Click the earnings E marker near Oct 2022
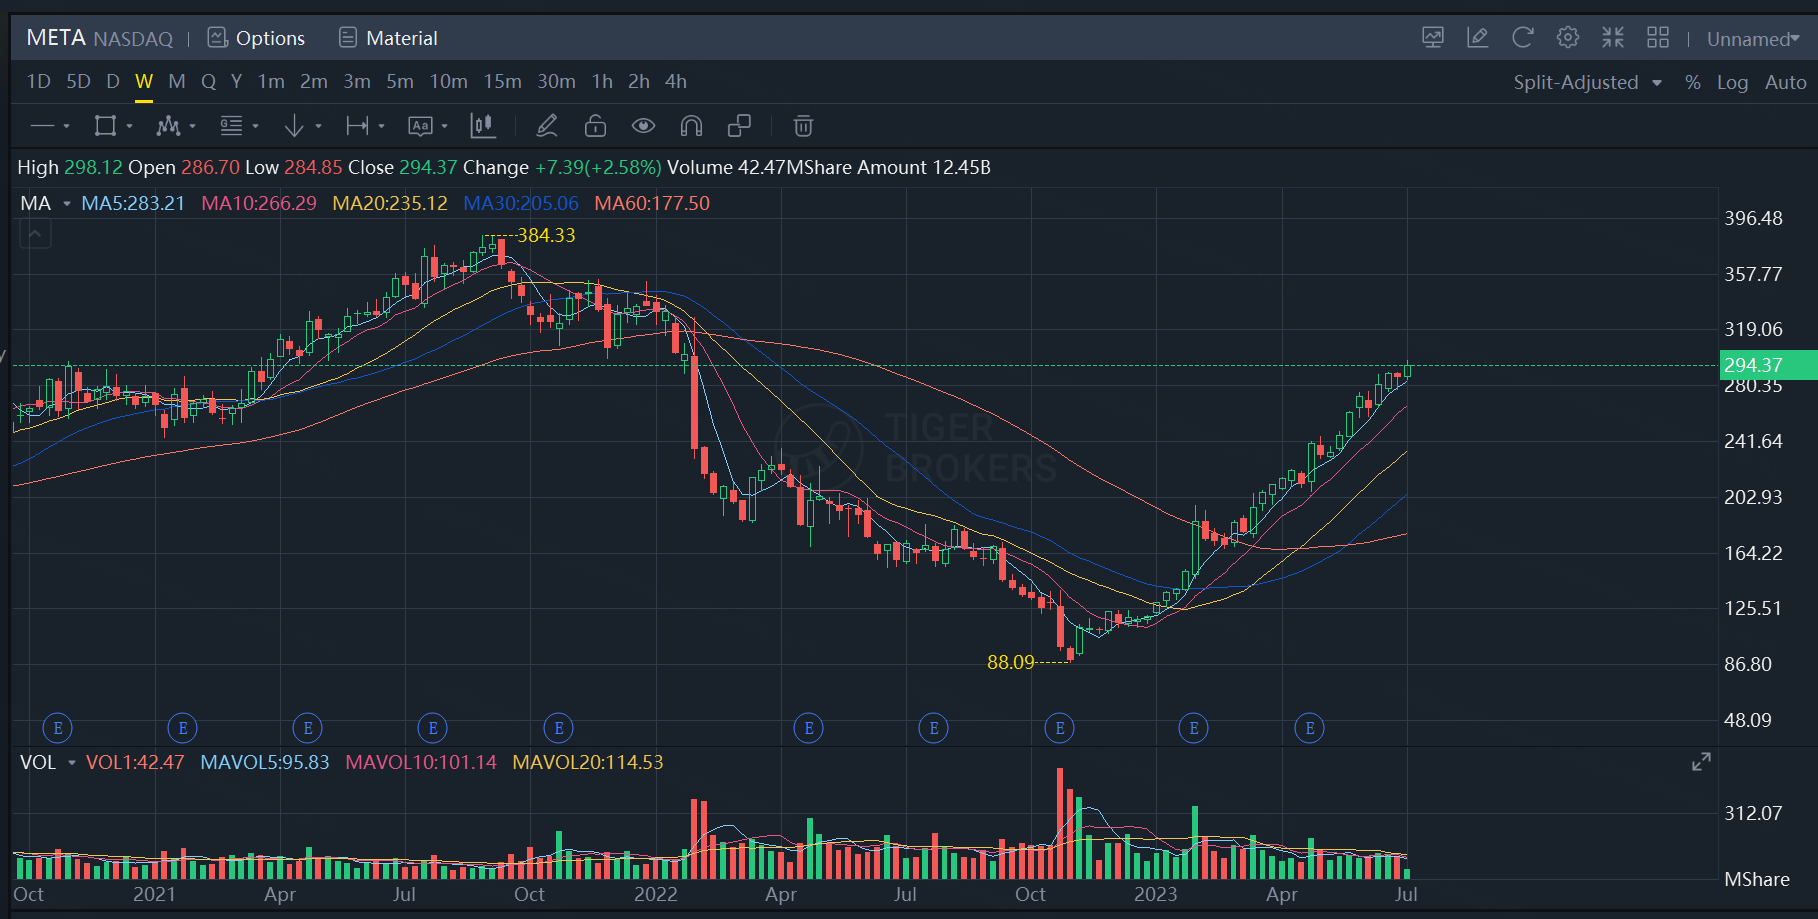 point(1059,728)
